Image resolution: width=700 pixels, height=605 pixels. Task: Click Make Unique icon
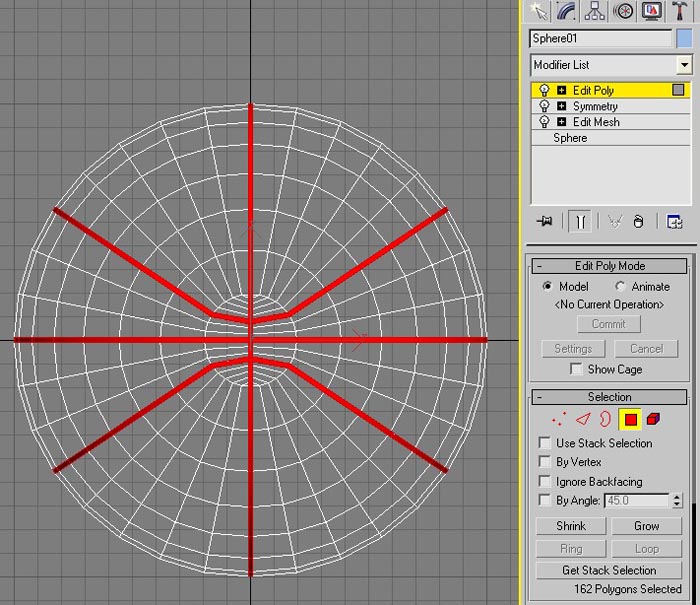(614, 221)
